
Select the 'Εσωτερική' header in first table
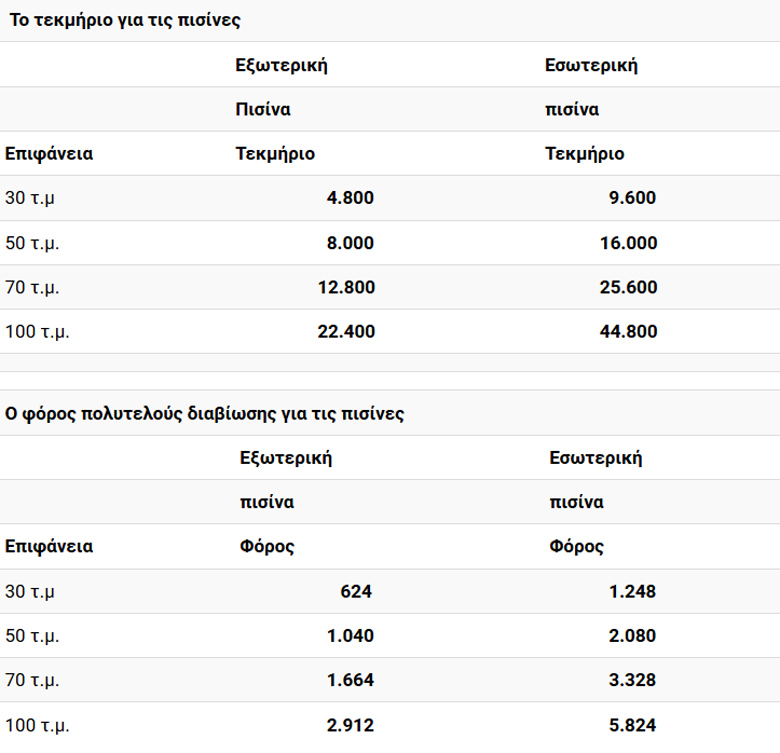[591, 65]
